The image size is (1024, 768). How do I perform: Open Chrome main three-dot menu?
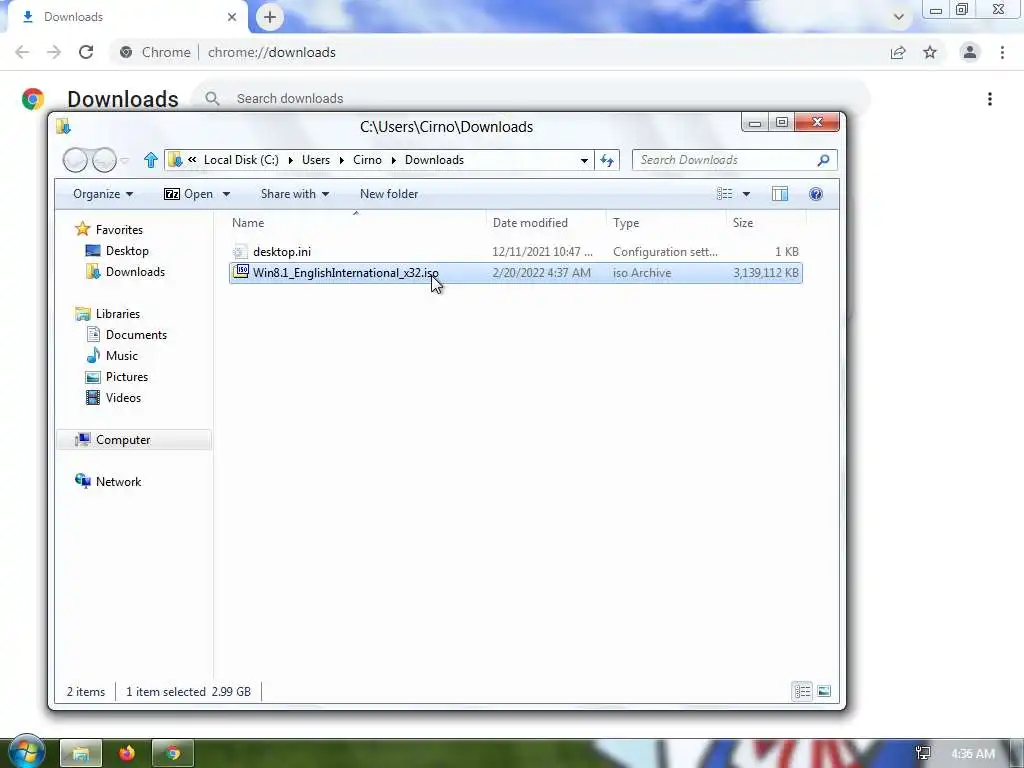click(x=1002, y=52)
